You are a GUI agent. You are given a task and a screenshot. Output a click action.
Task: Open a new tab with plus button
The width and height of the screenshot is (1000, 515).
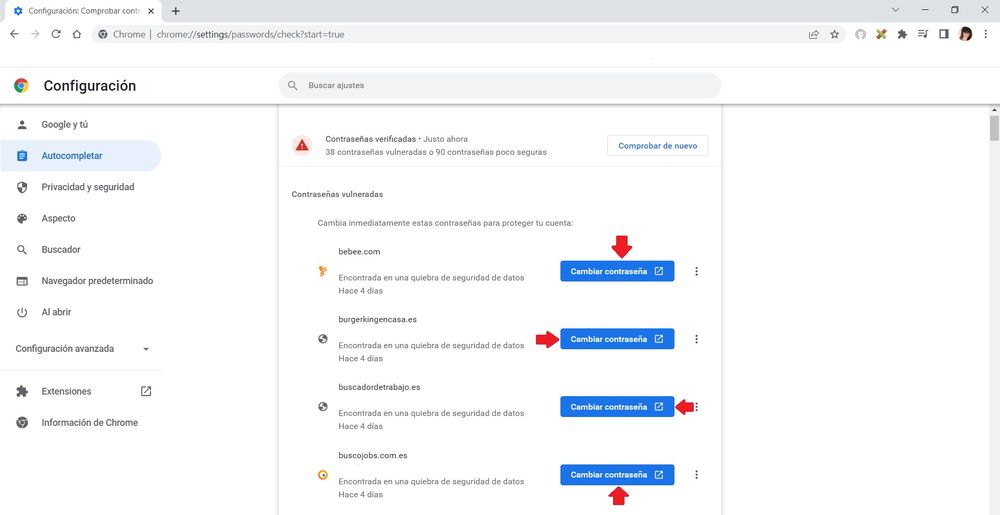click(x=176, y=10)
